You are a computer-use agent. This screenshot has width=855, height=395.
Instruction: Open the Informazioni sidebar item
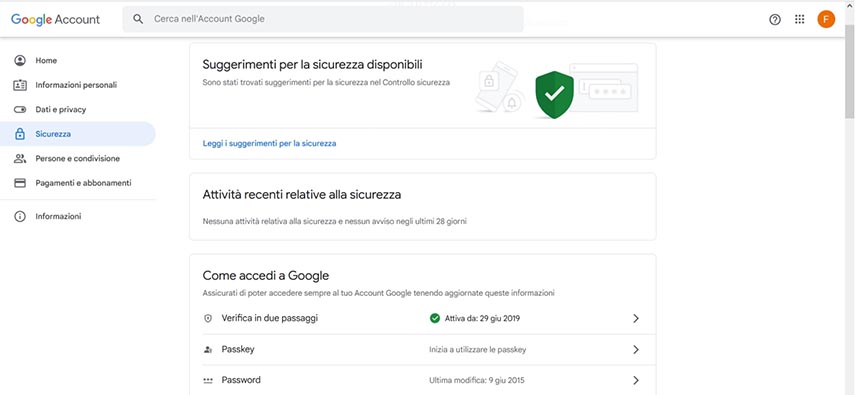(x=77, y=217)
